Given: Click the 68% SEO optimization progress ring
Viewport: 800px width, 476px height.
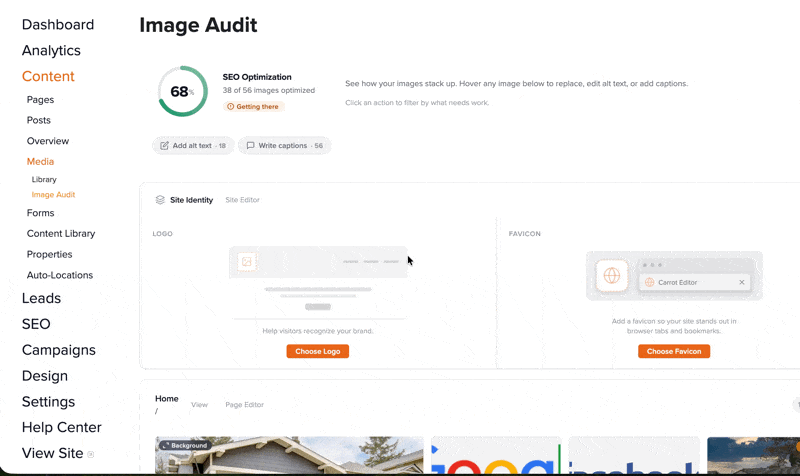Looking at the screenshot, I should (182, 92).
